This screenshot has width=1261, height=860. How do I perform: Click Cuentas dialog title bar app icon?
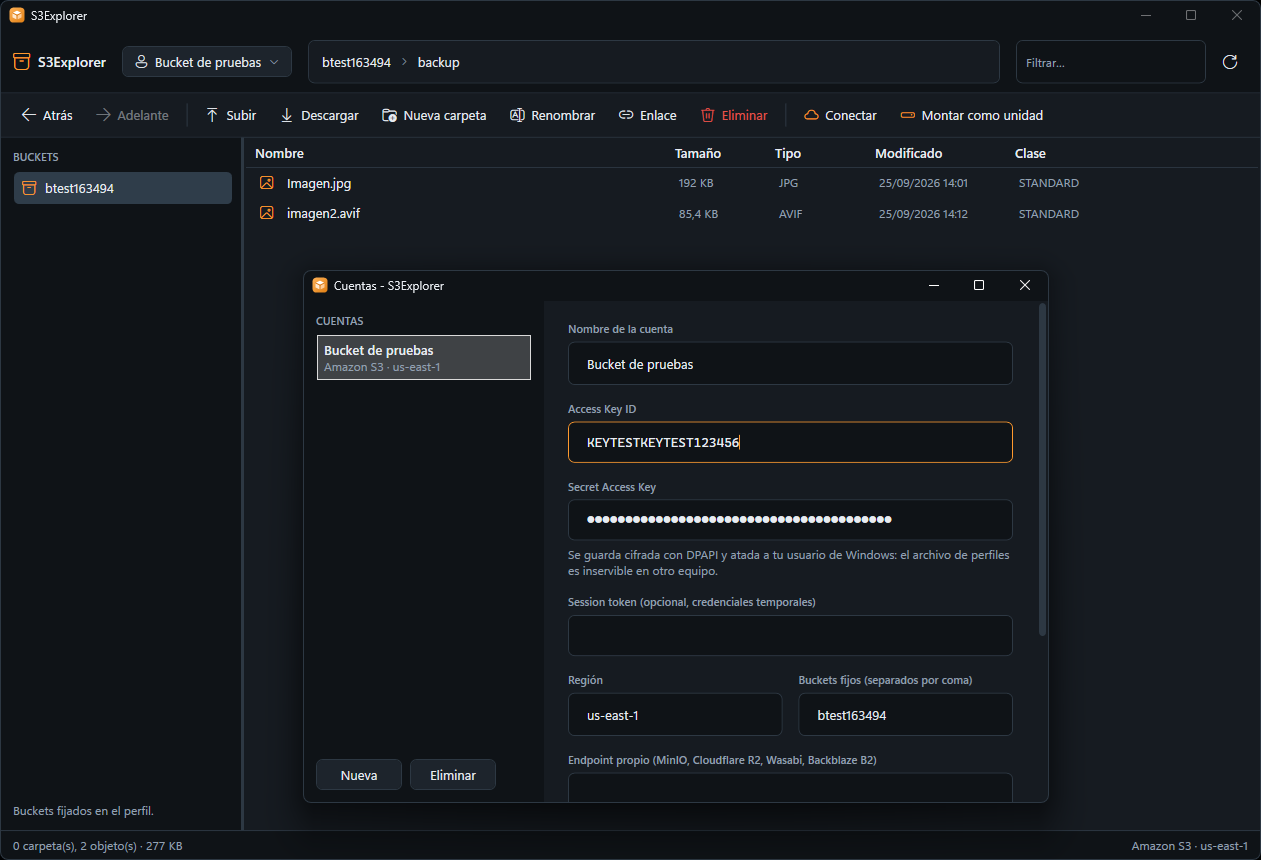pyautogui.click(x=320, y=285)
